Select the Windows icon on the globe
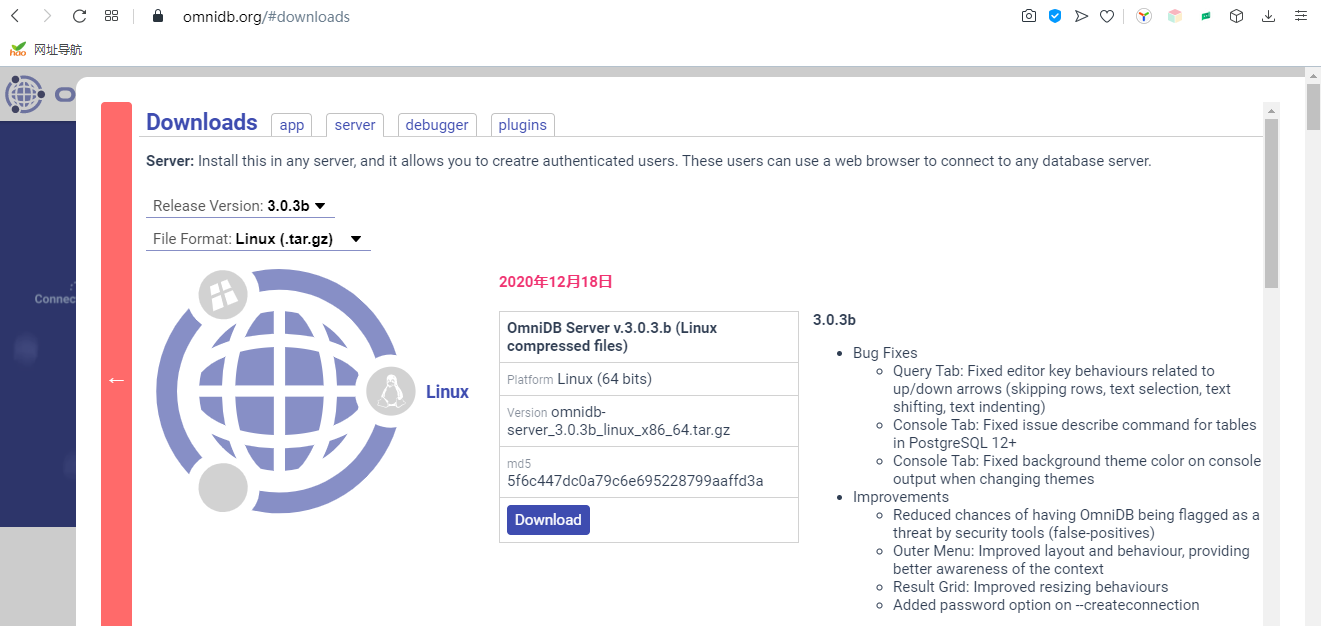The width and height of the screenshot is (1321, 626). pyautogui.click(x=223, y=294)
